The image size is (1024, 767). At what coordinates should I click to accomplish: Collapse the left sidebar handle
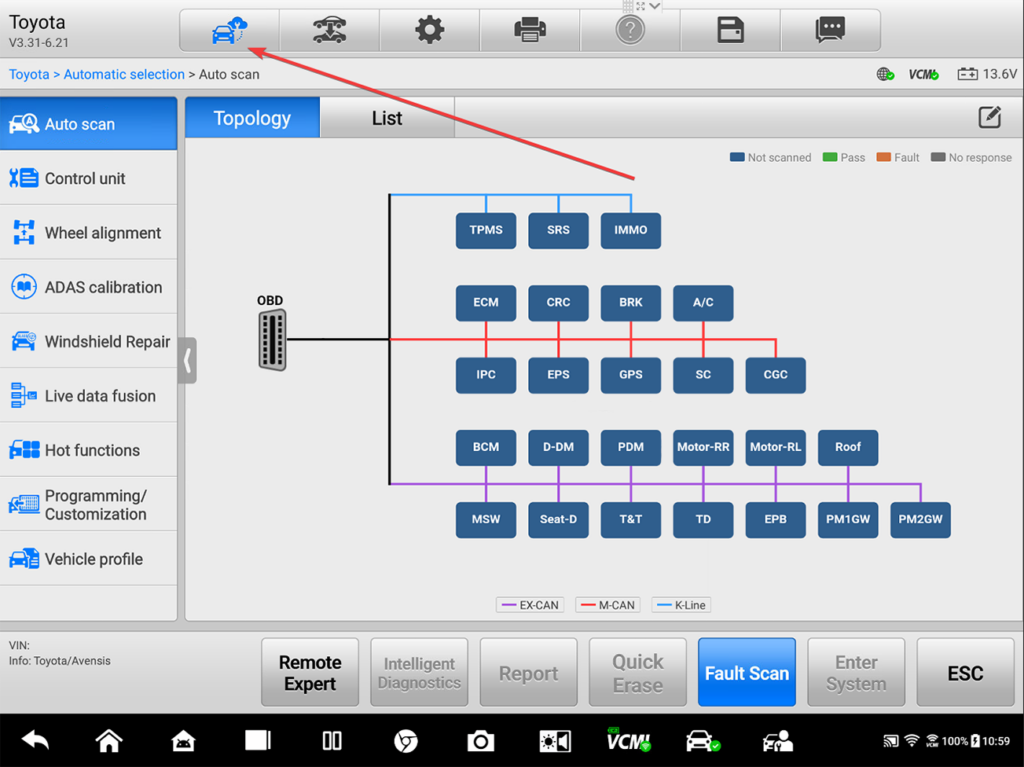[x=187, y=360]
